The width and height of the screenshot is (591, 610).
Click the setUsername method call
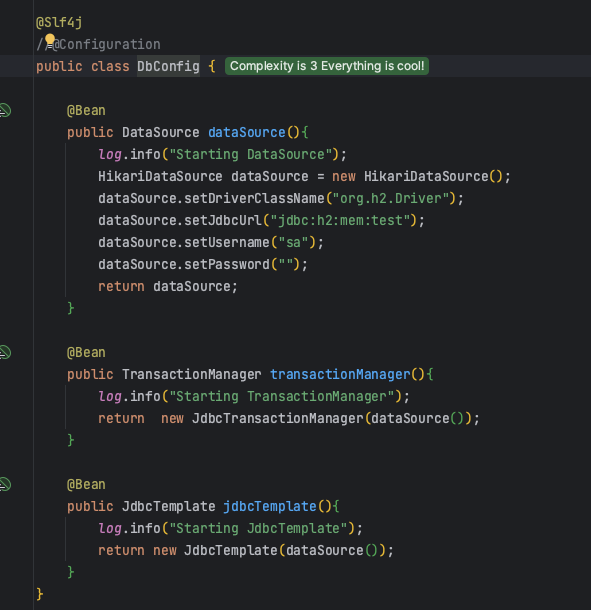(227, 242)
